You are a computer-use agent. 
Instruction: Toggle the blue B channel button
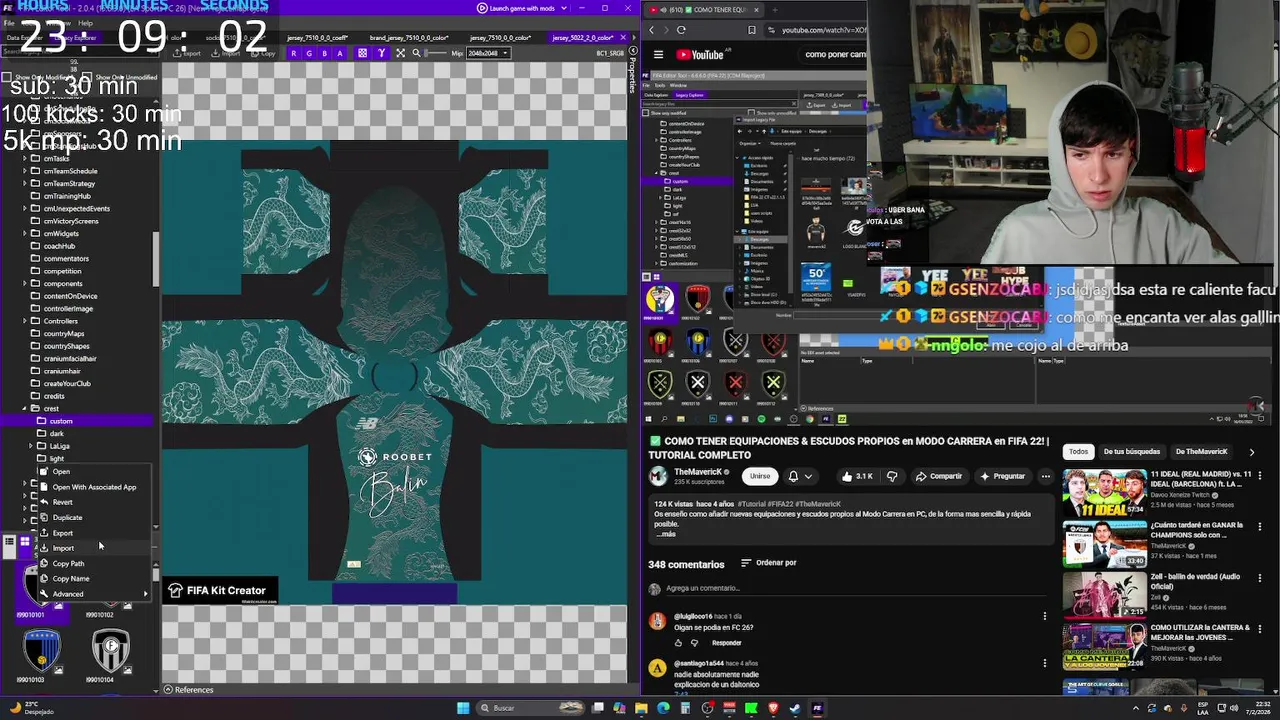[324, 53]
